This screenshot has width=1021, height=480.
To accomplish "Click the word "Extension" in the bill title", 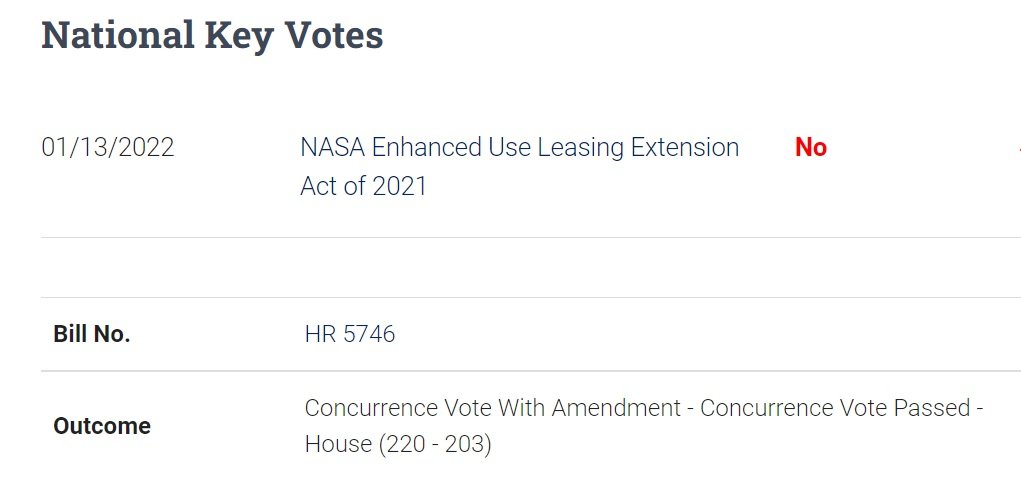I will click(x=684, y=148).
